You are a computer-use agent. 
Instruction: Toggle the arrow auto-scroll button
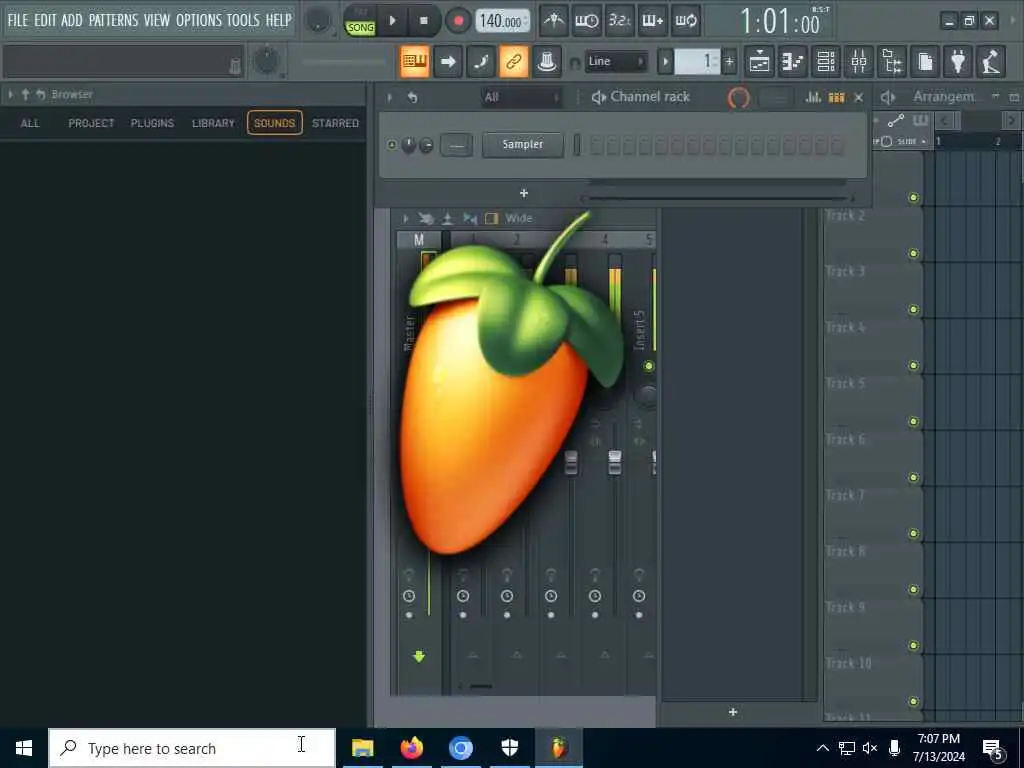click(448, 62)
